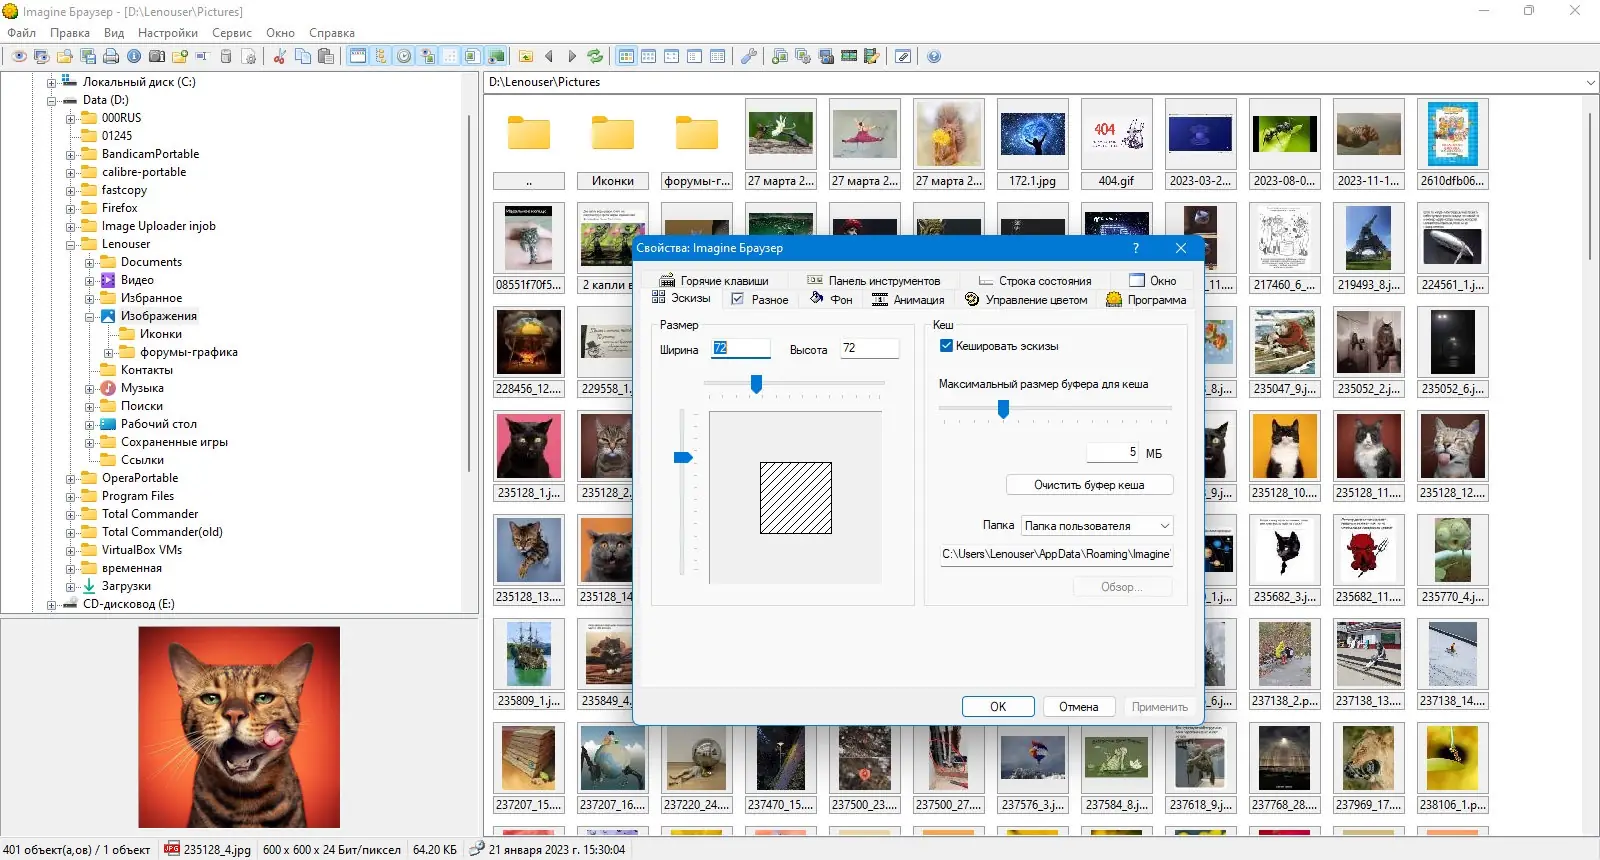Open help via blue question mark toolbar icon
1600x860 pixels.
pos(934,57)
